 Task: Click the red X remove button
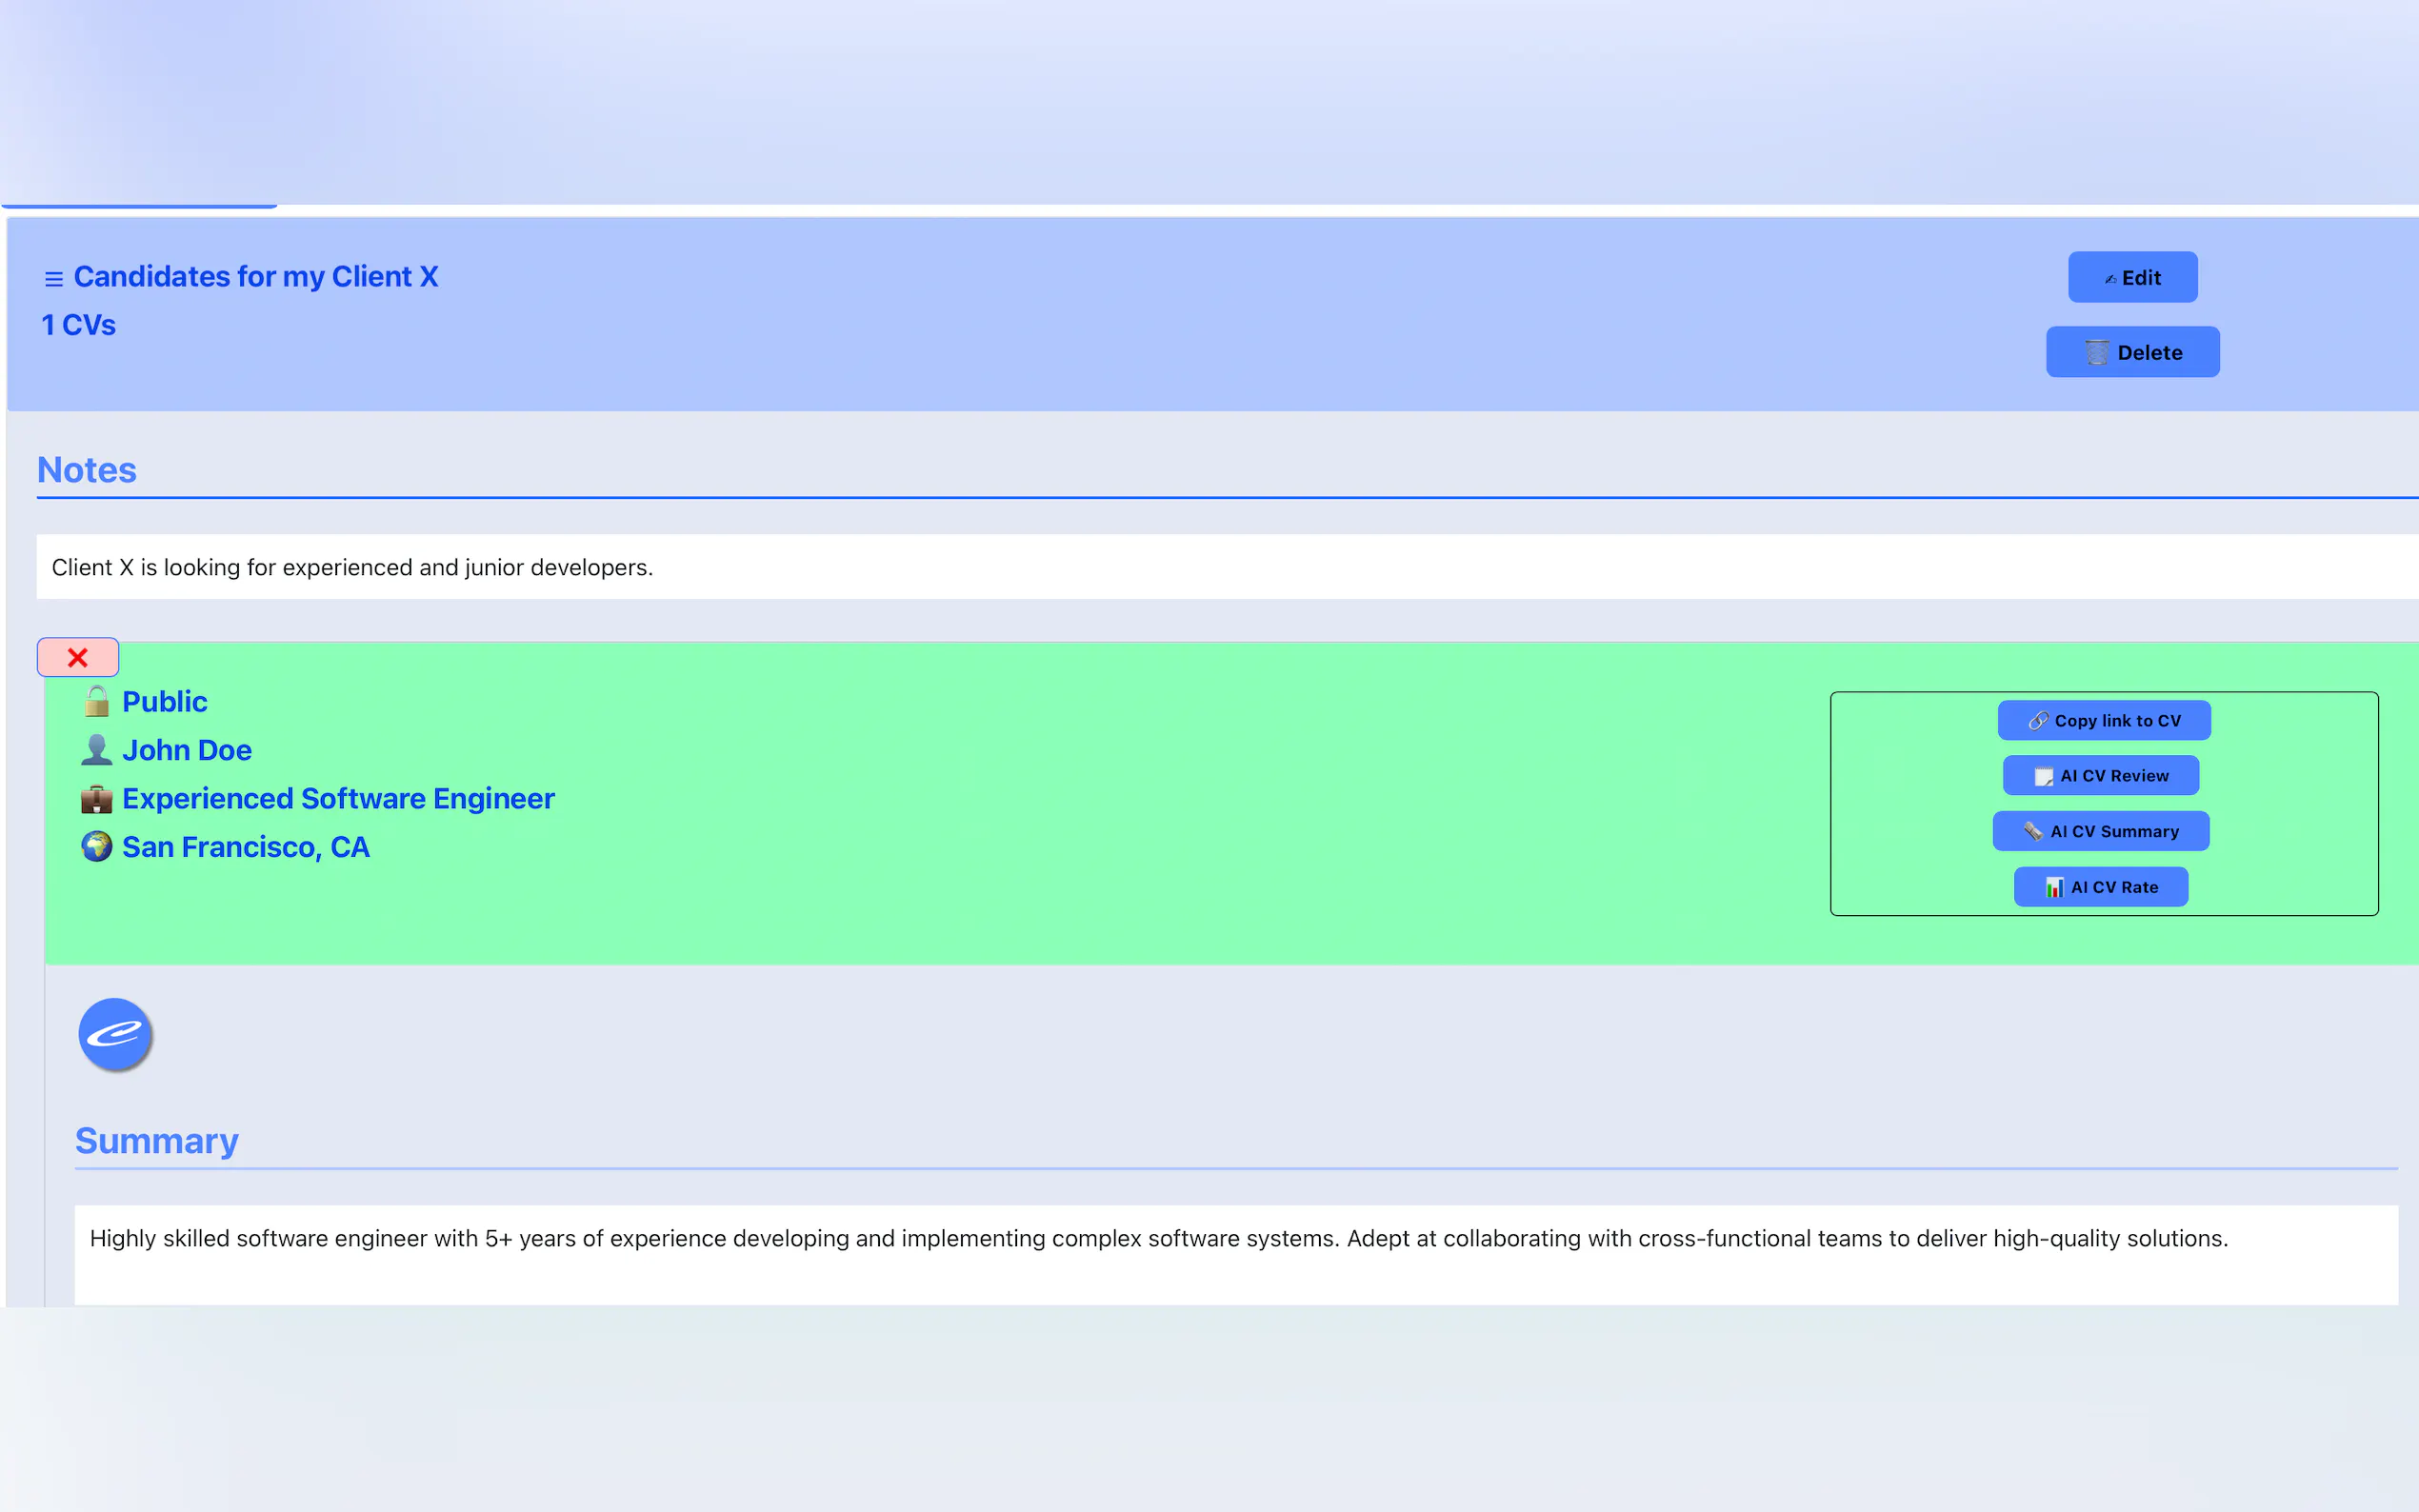pos(78,657)
